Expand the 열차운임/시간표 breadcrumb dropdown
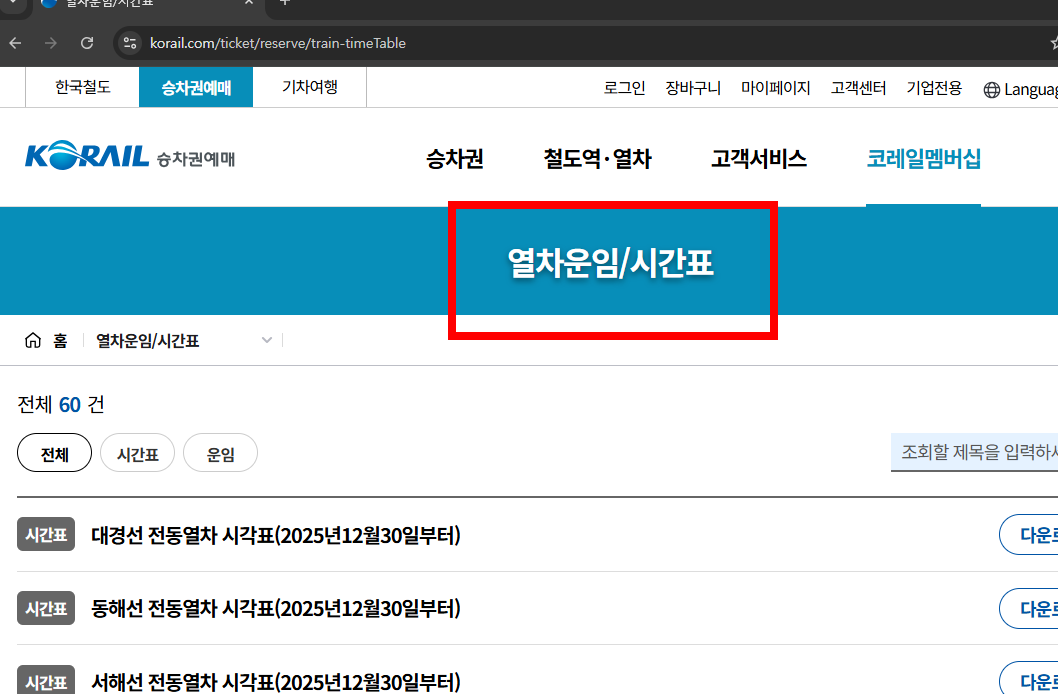 point(266,340)
